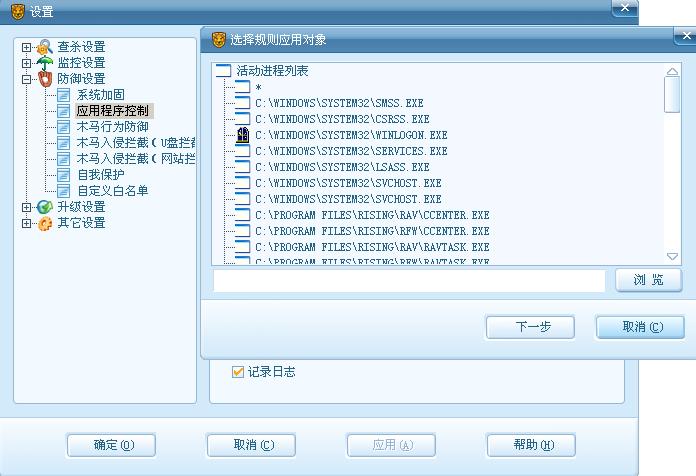The width and height of the screenshot is (696, 476).
Task: Click the icon beside RAV\RAVTASK.EXE
Action: [242, 246]
